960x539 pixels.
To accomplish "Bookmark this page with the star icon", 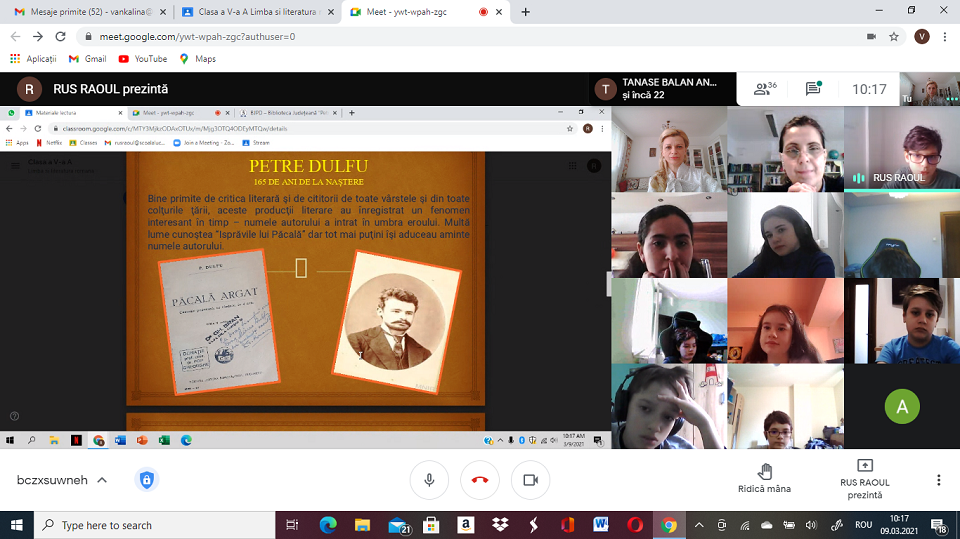I will point(893,36).
